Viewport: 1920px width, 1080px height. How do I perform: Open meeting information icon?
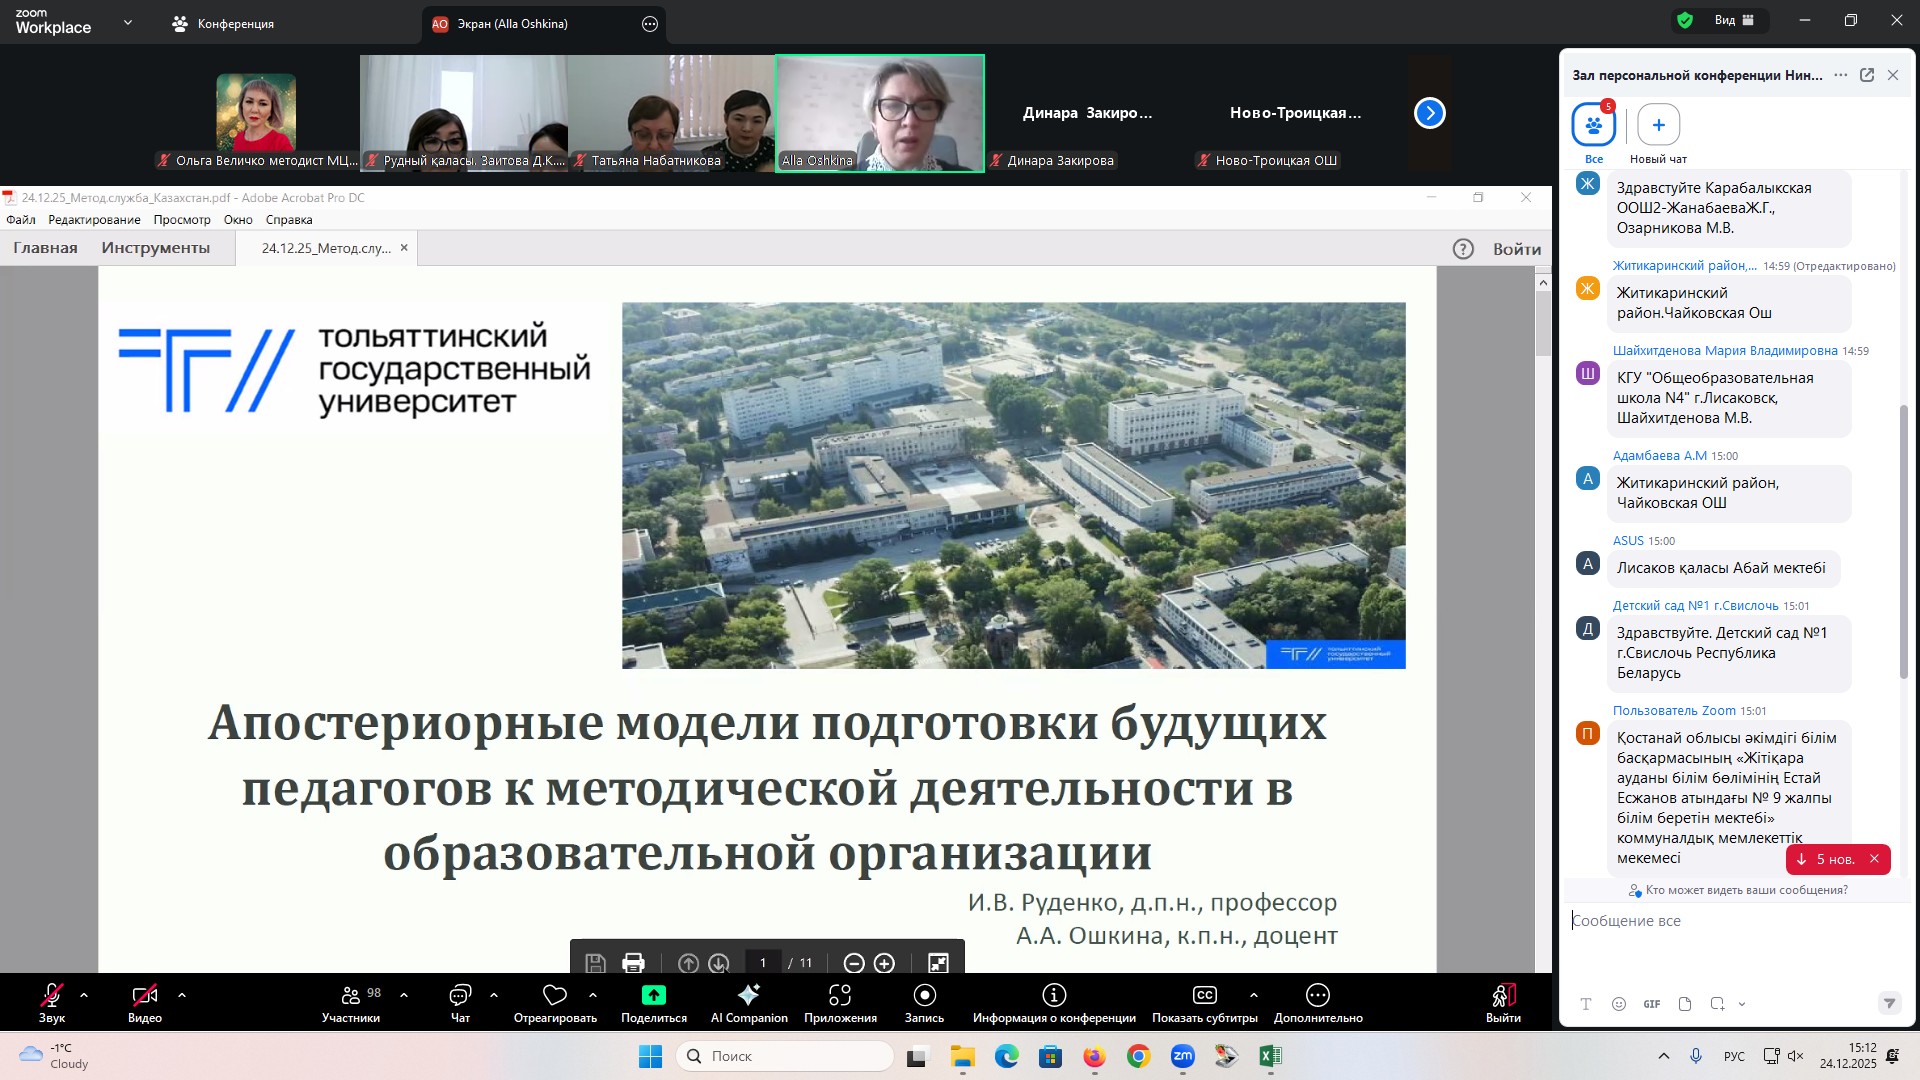click(1054, 995)
